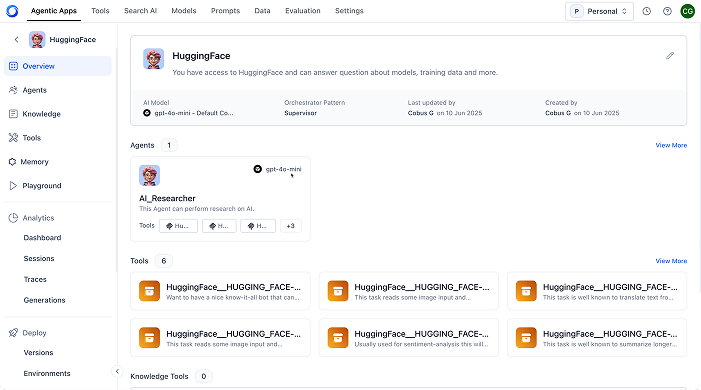
Task: Open tool card 'Want to have a nice know-it-all bot'
Action: pyautogui.click(x=220, y=291)
